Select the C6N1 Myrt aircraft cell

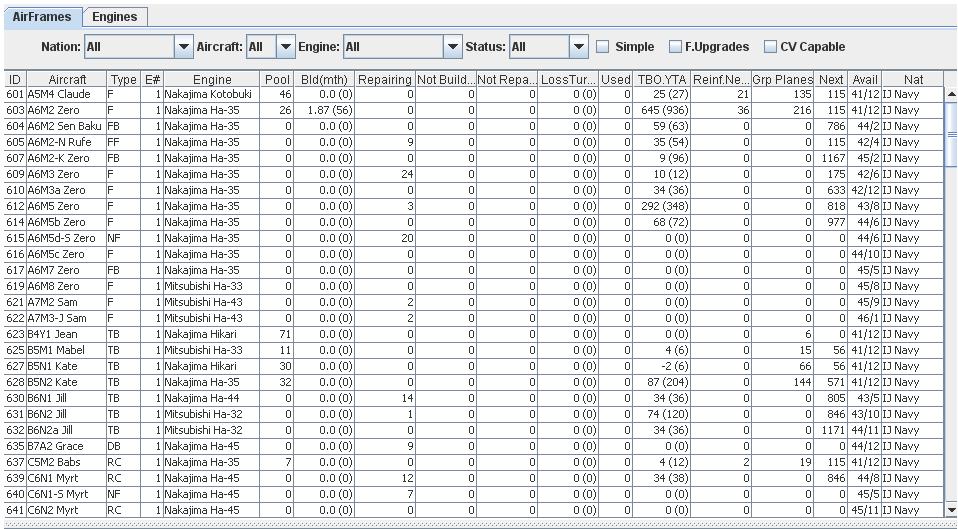point(67,478)
